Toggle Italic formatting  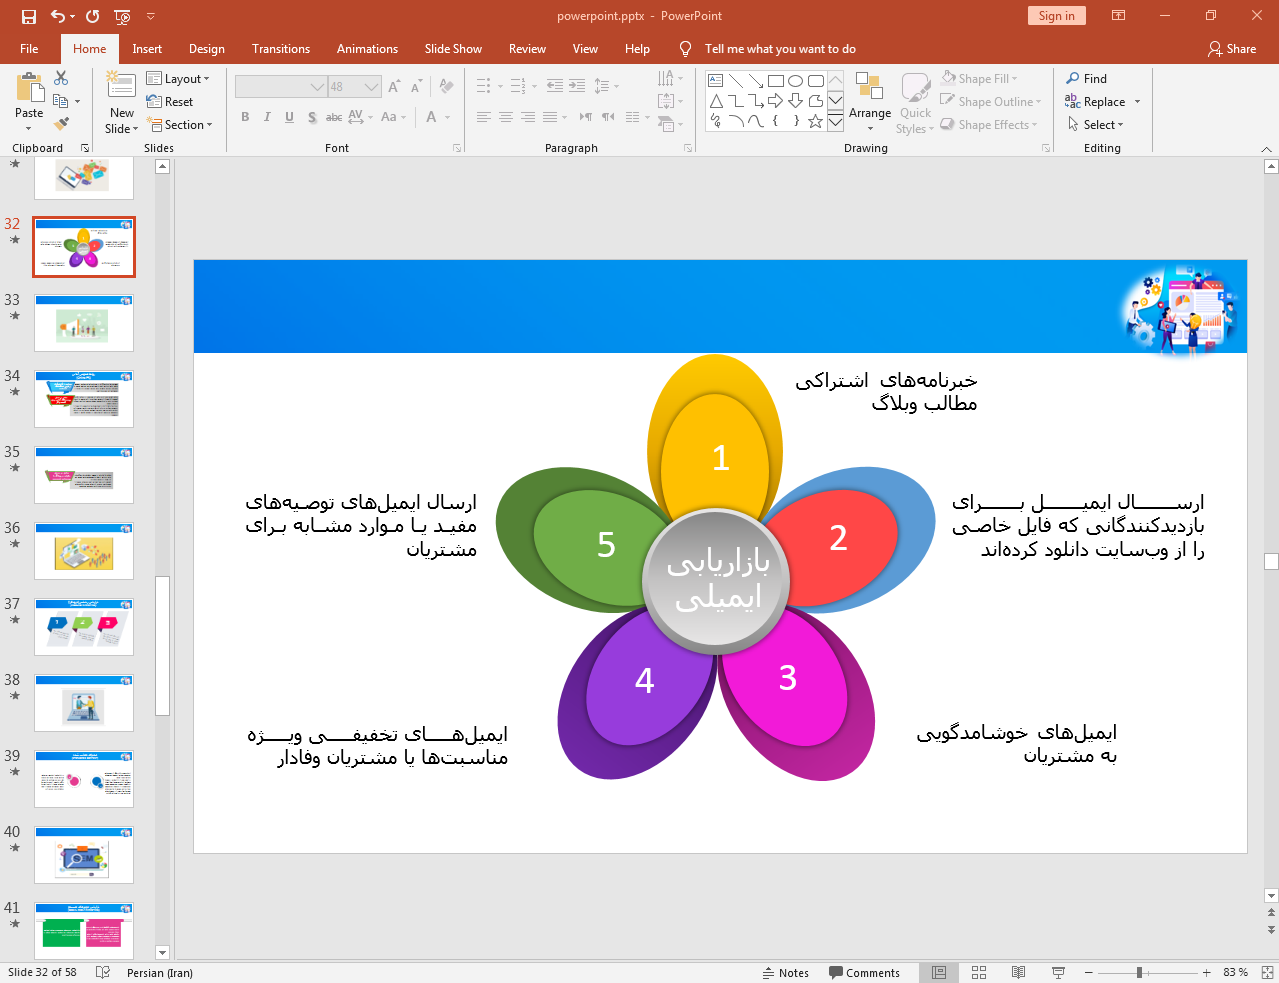coord(267,117)
